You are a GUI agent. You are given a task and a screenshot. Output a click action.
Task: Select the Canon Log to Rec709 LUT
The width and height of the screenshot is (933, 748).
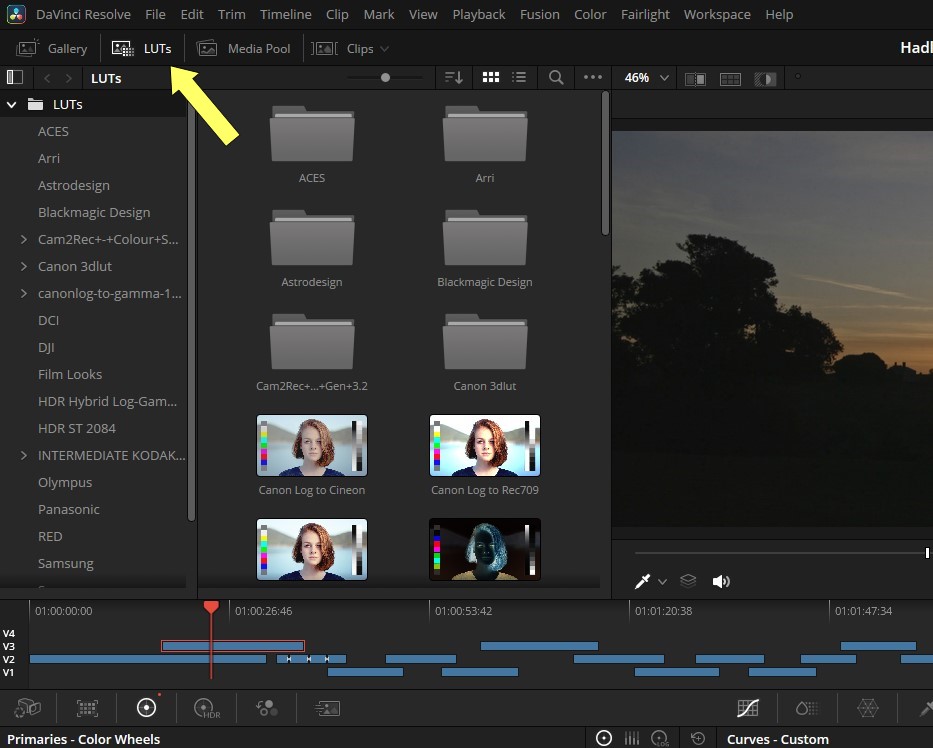(485, 446)
